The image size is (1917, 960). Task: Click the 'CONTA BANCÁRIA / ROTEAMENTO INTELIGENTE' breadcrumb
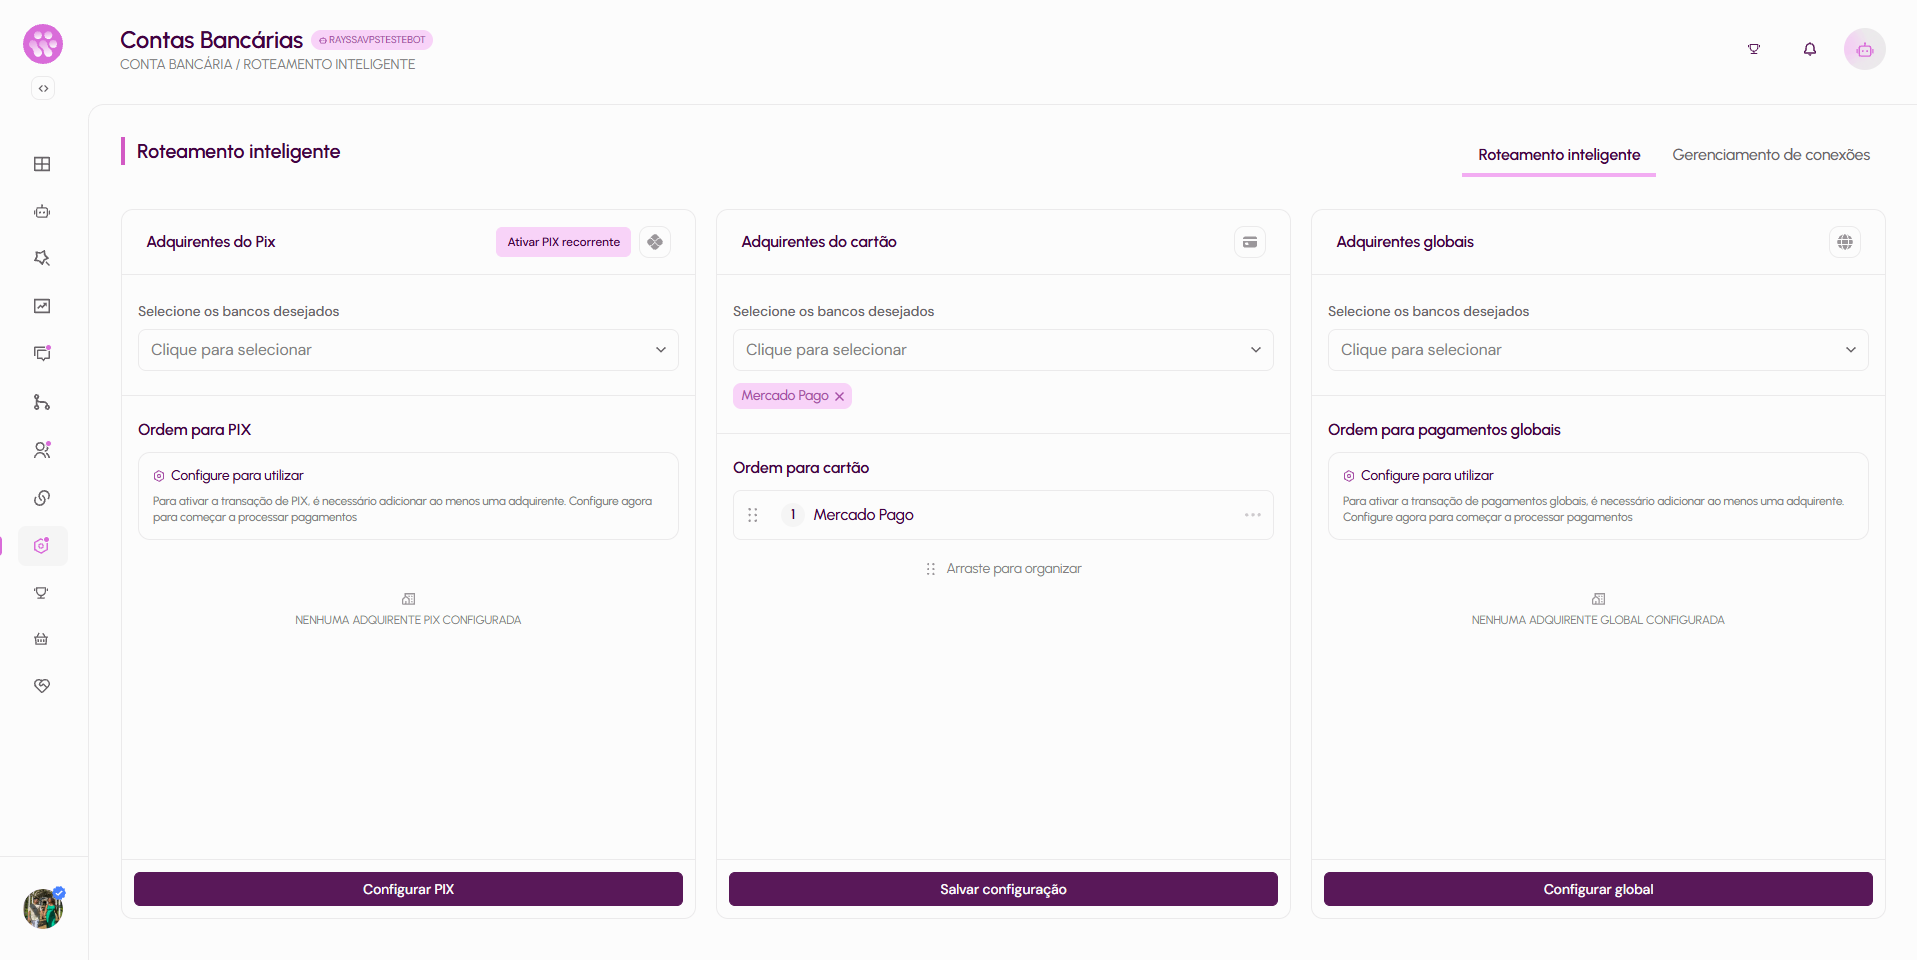(268, 64)
